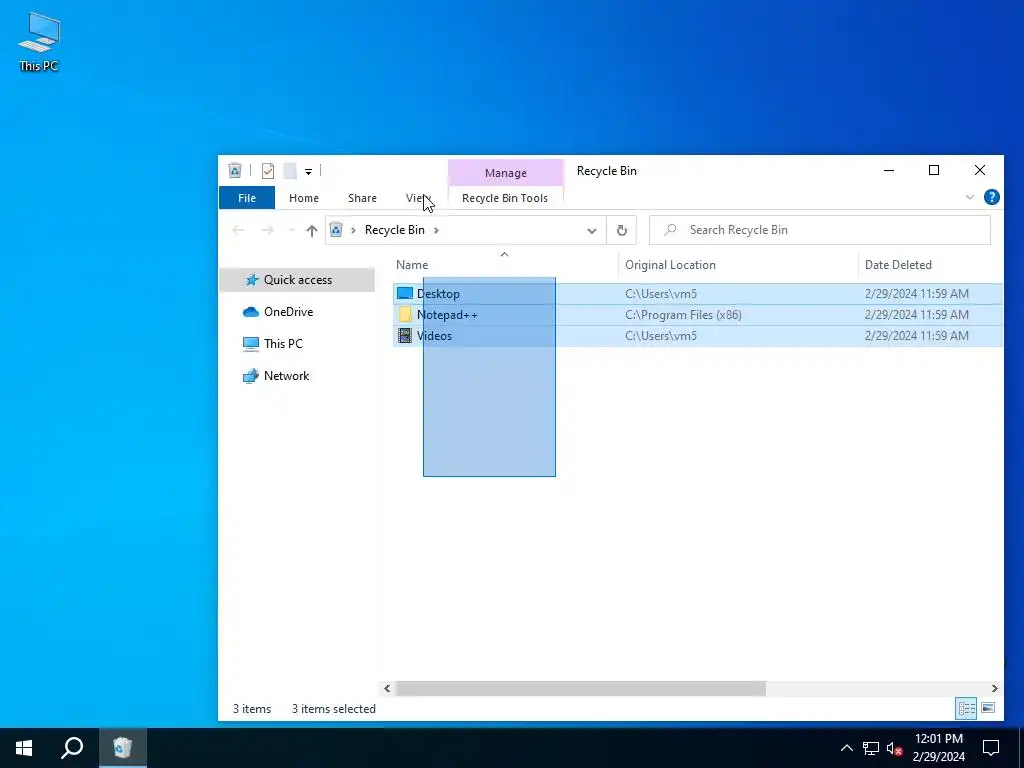Screen dimensions: 1024x768
Task: Click the muted volume tray icon
Action: [x=894, y=748]
